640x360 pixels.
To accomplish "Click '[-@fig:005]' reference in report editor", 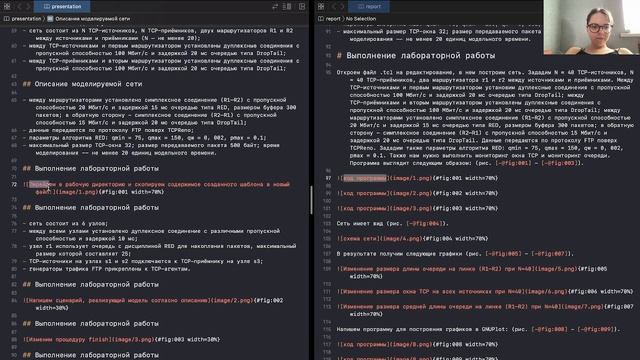I will pyautogui.click(x=503, y=253).
